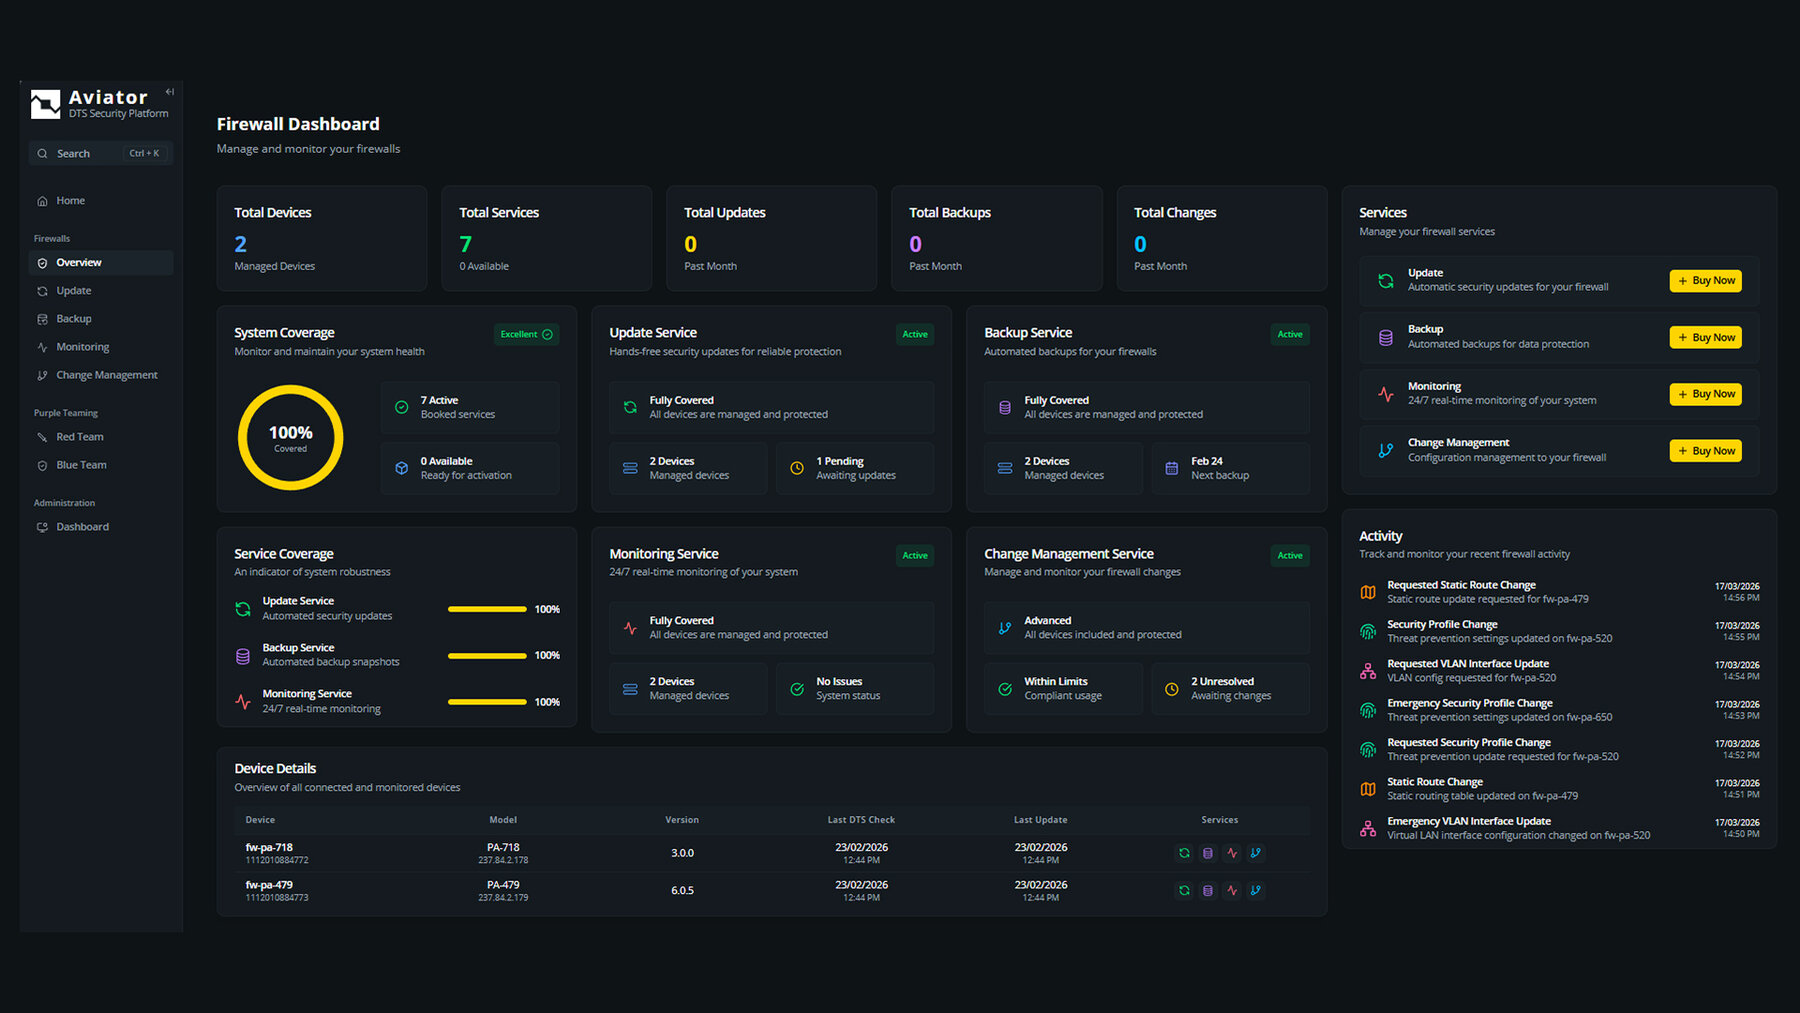1800x1013 pixels.
Task: Click Buy Now for Update service
Action: pyautogui.click(x=1705, y=281)
